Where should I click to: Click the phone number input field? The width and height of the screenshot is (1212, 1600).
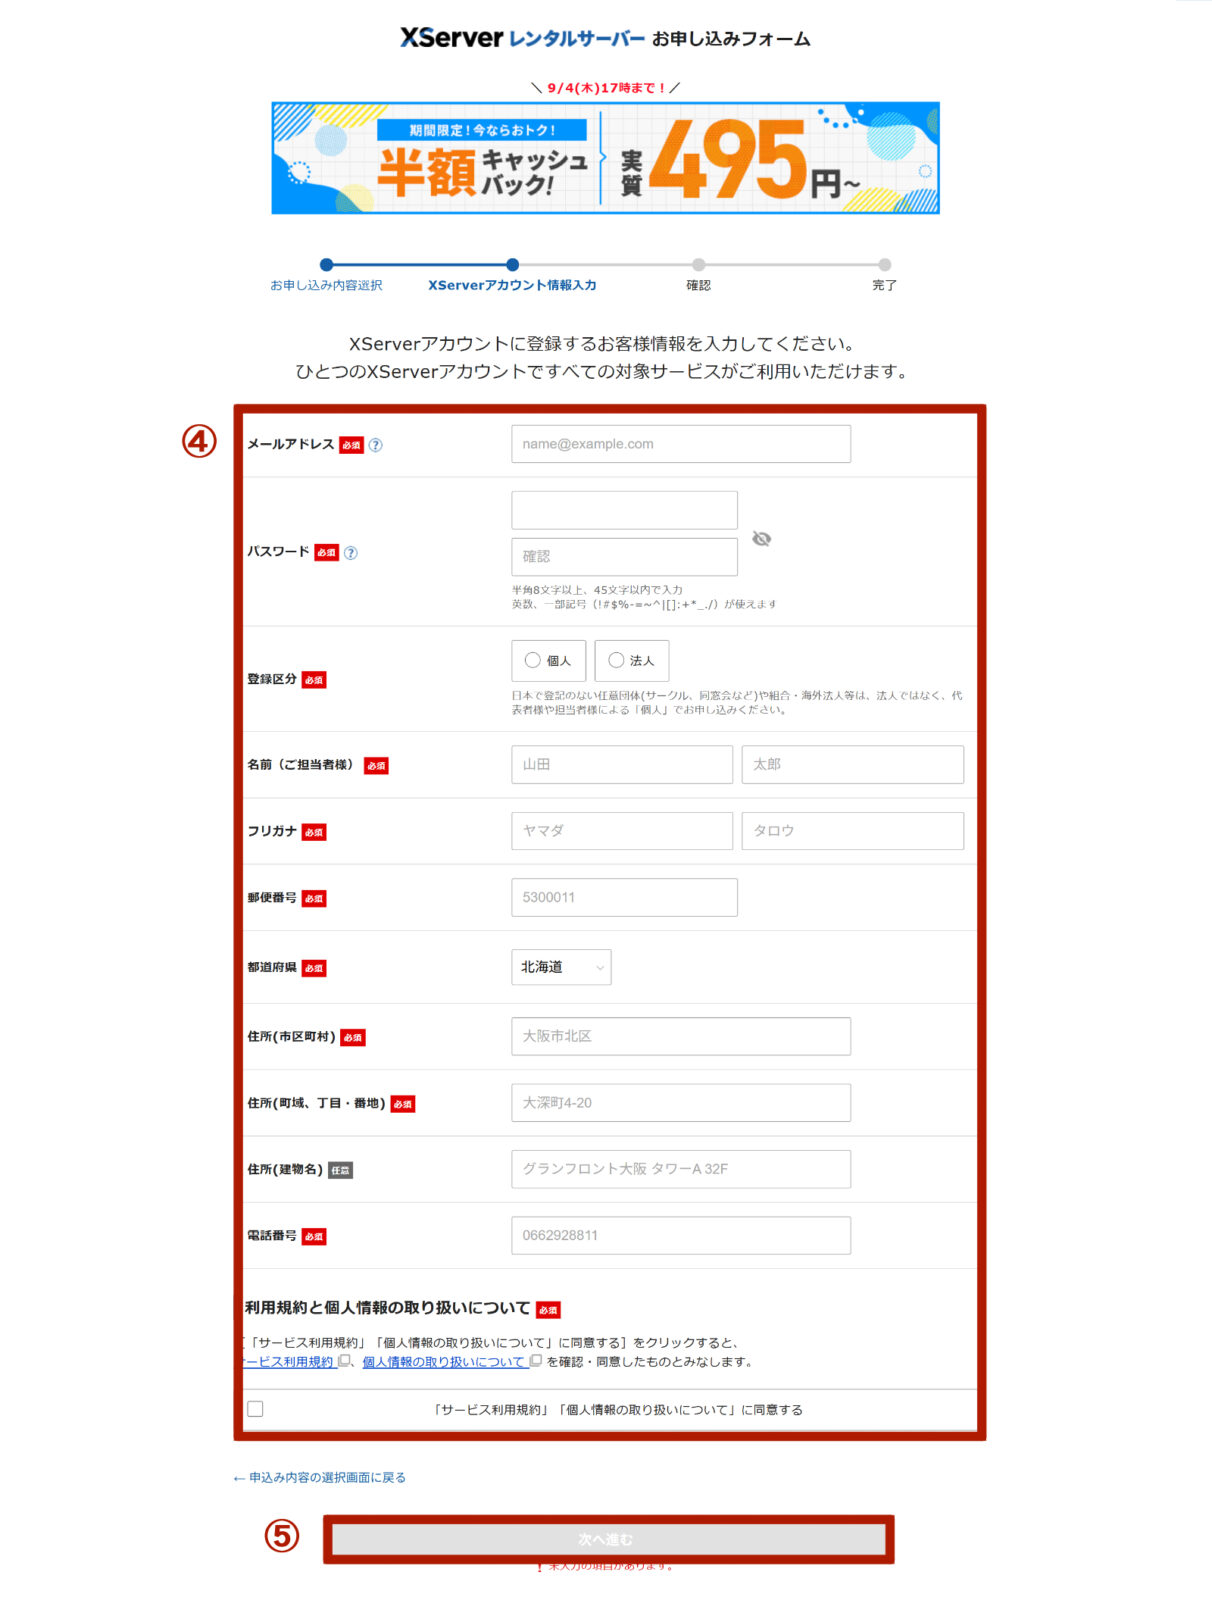point(680,1235)
